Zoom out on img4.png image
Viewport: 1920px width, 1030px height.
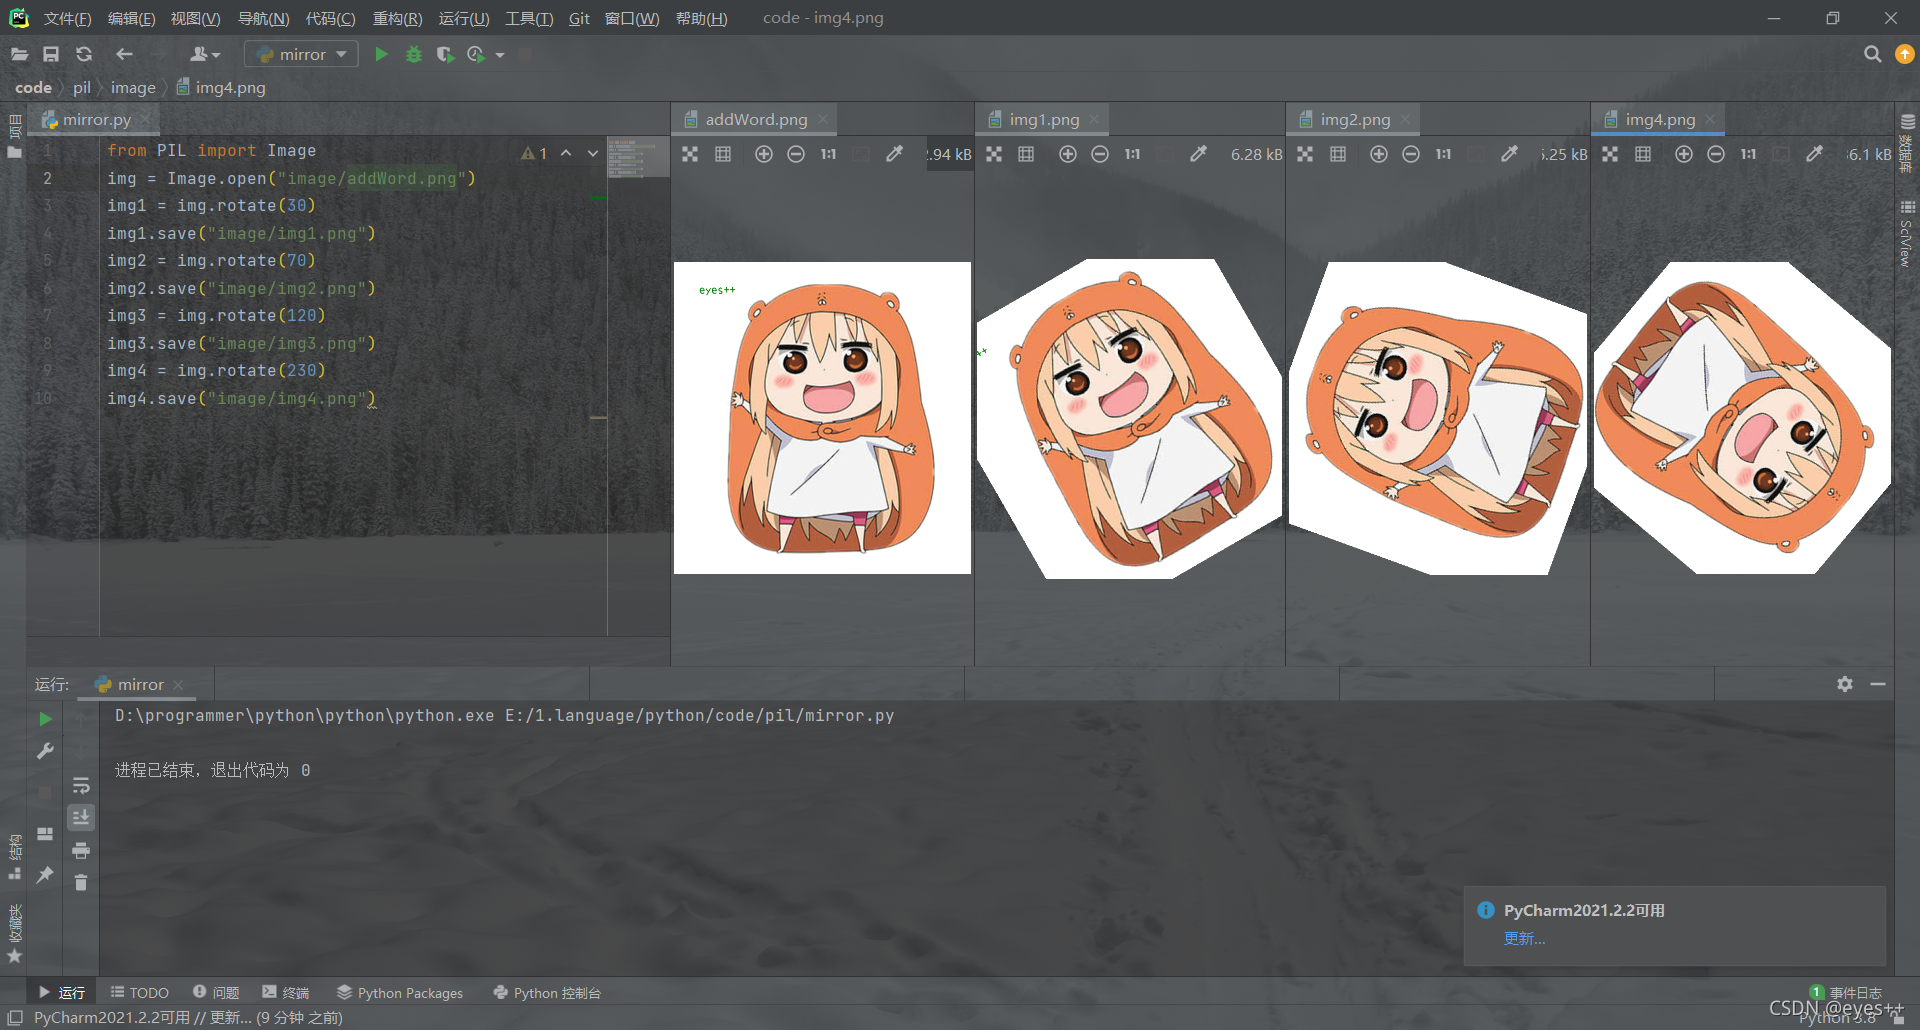1716,154
